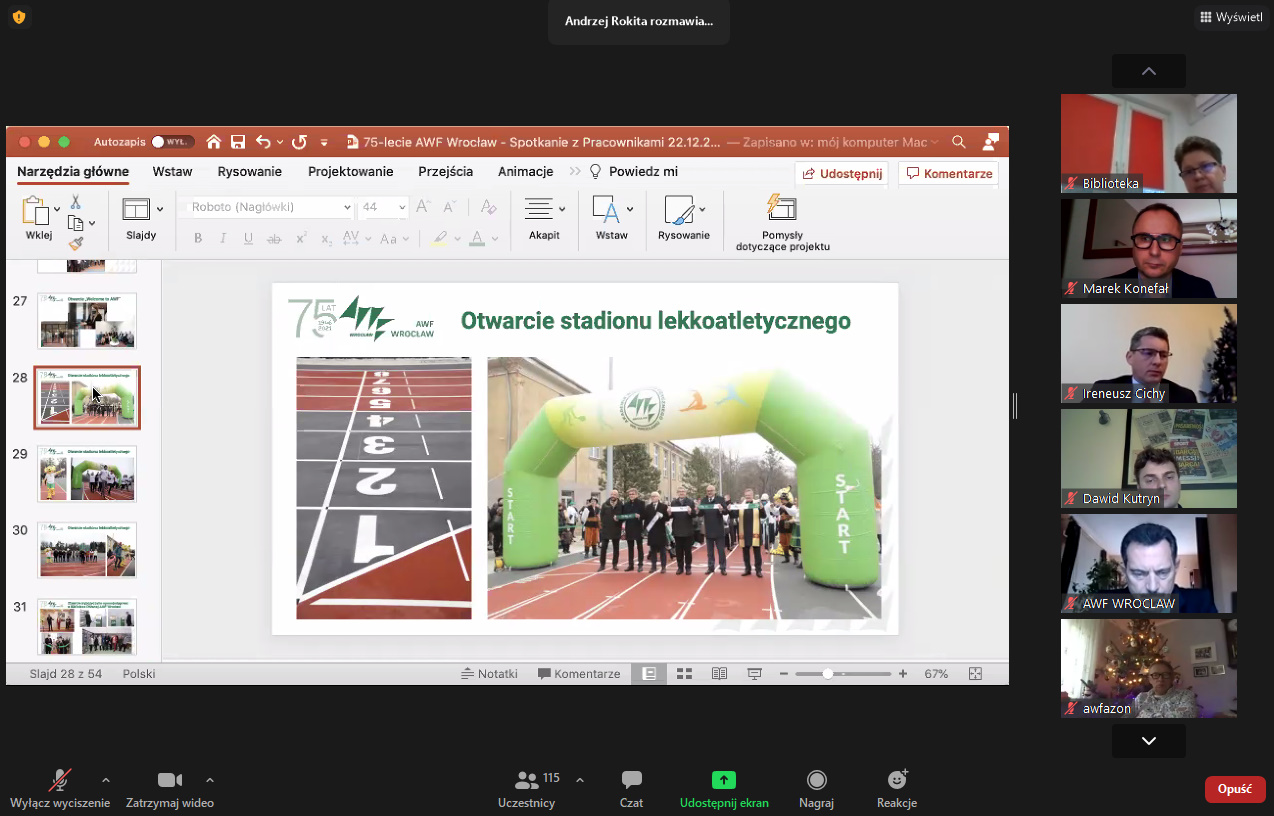Show next participants with down arrow
Viewport: 1274px width, 816px height.
tap(1149, 741)
